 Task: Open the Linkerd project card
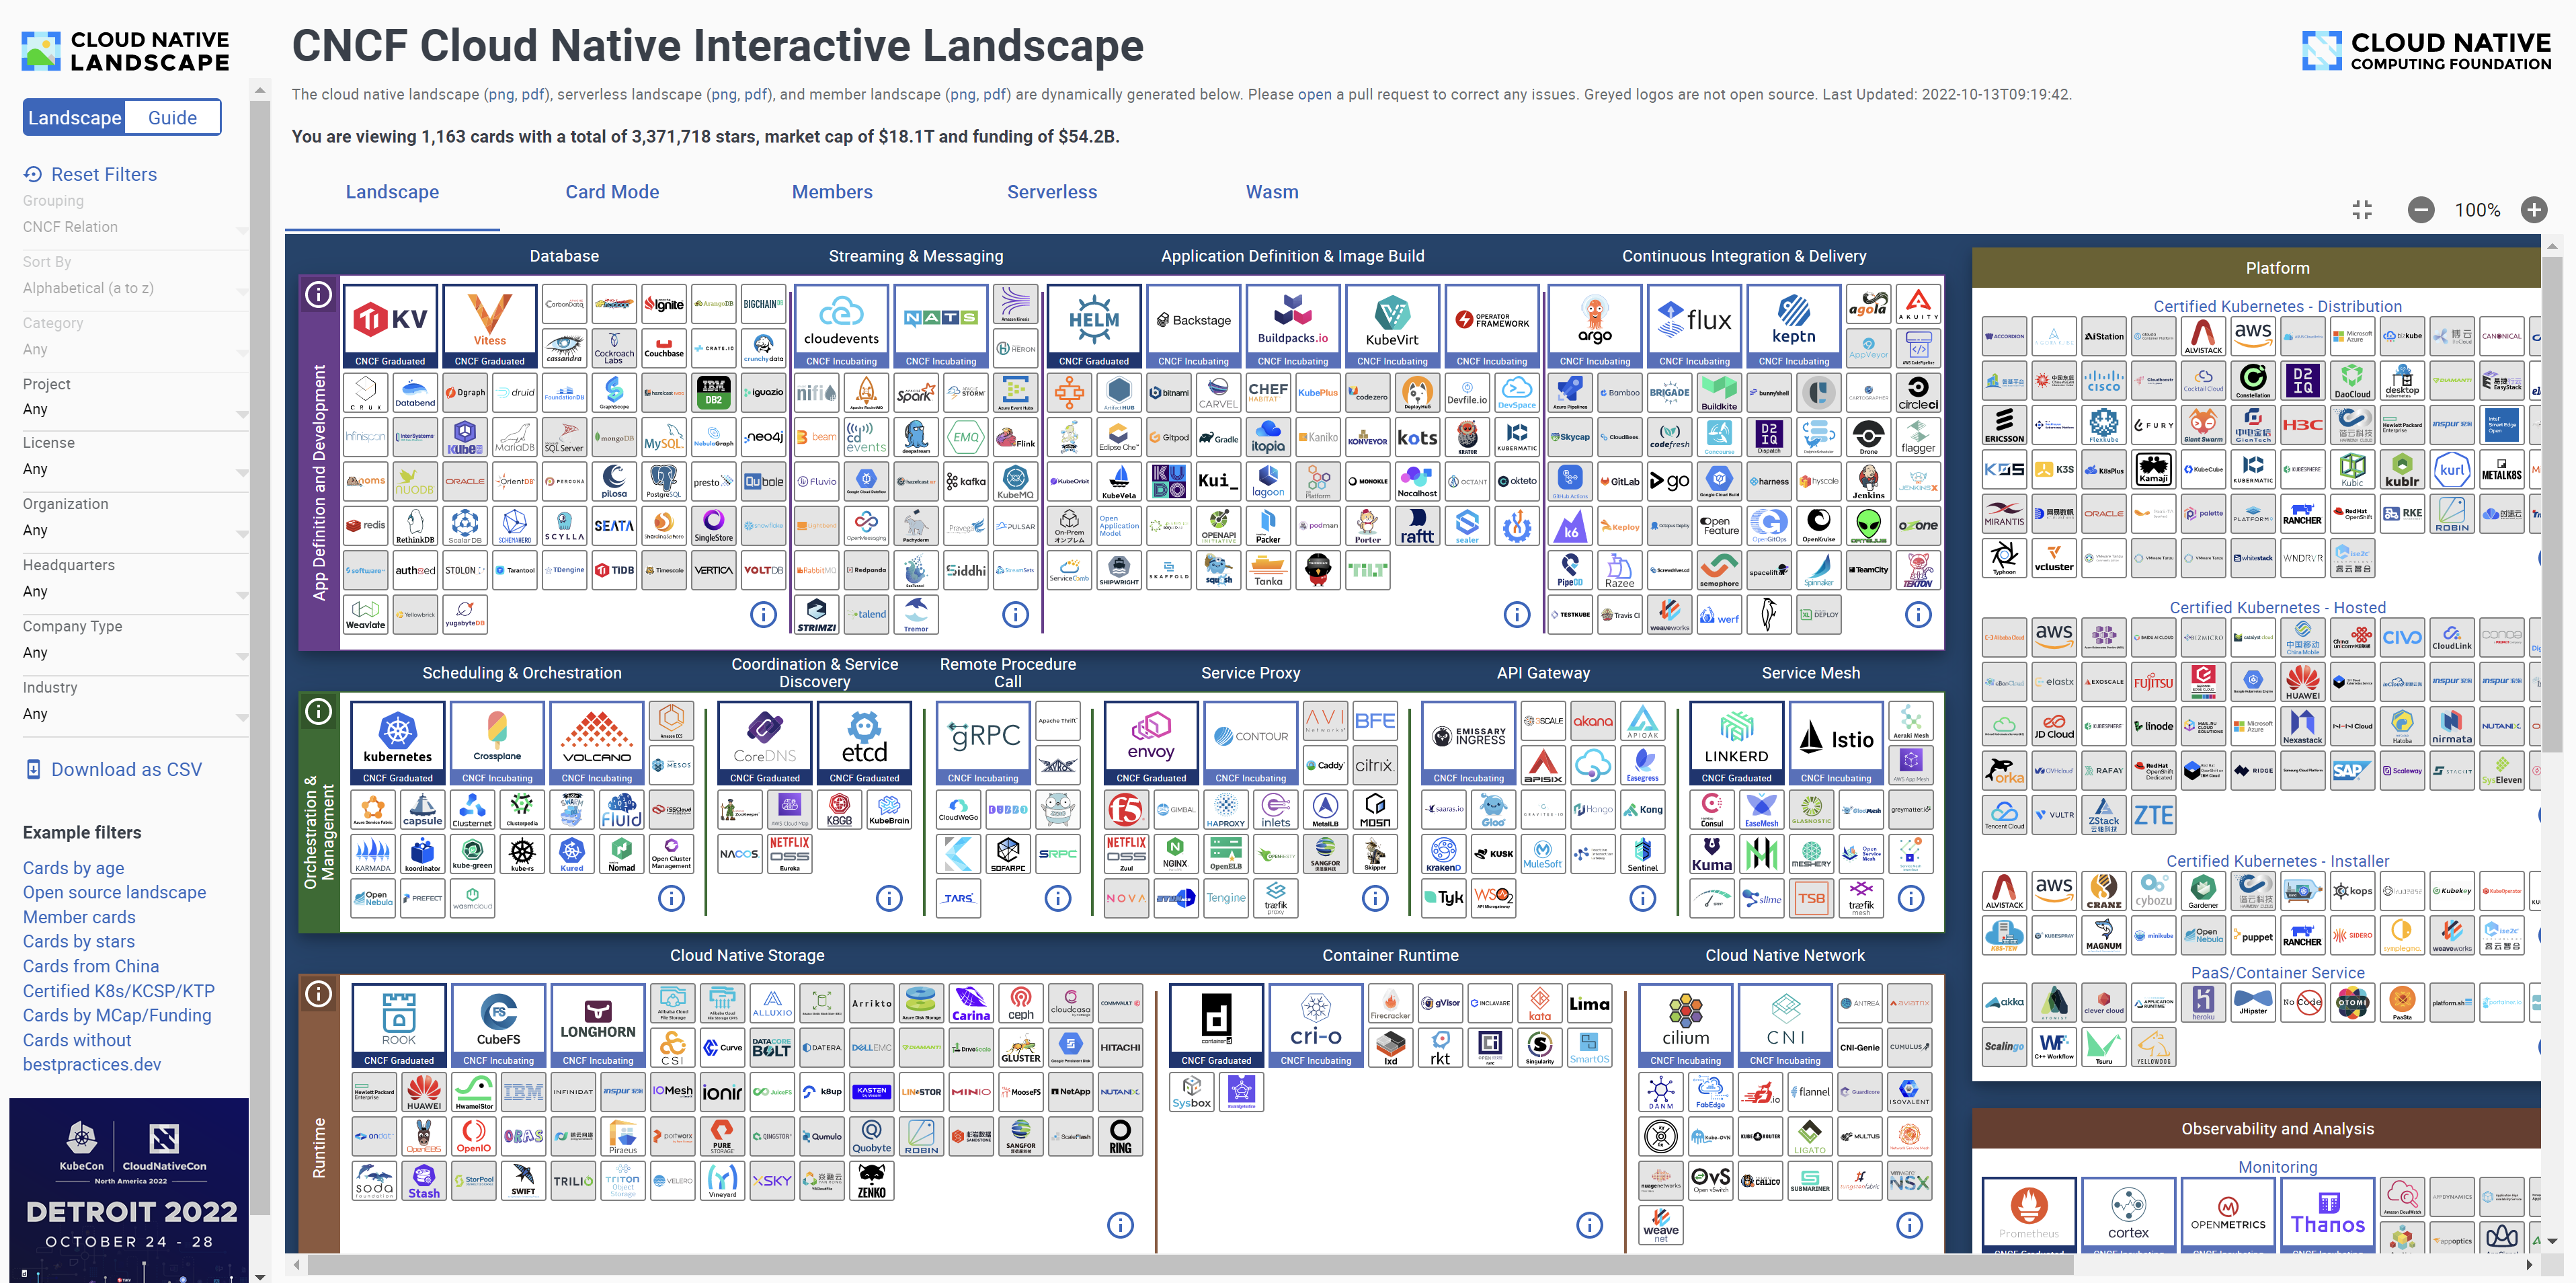point(1737,743)
